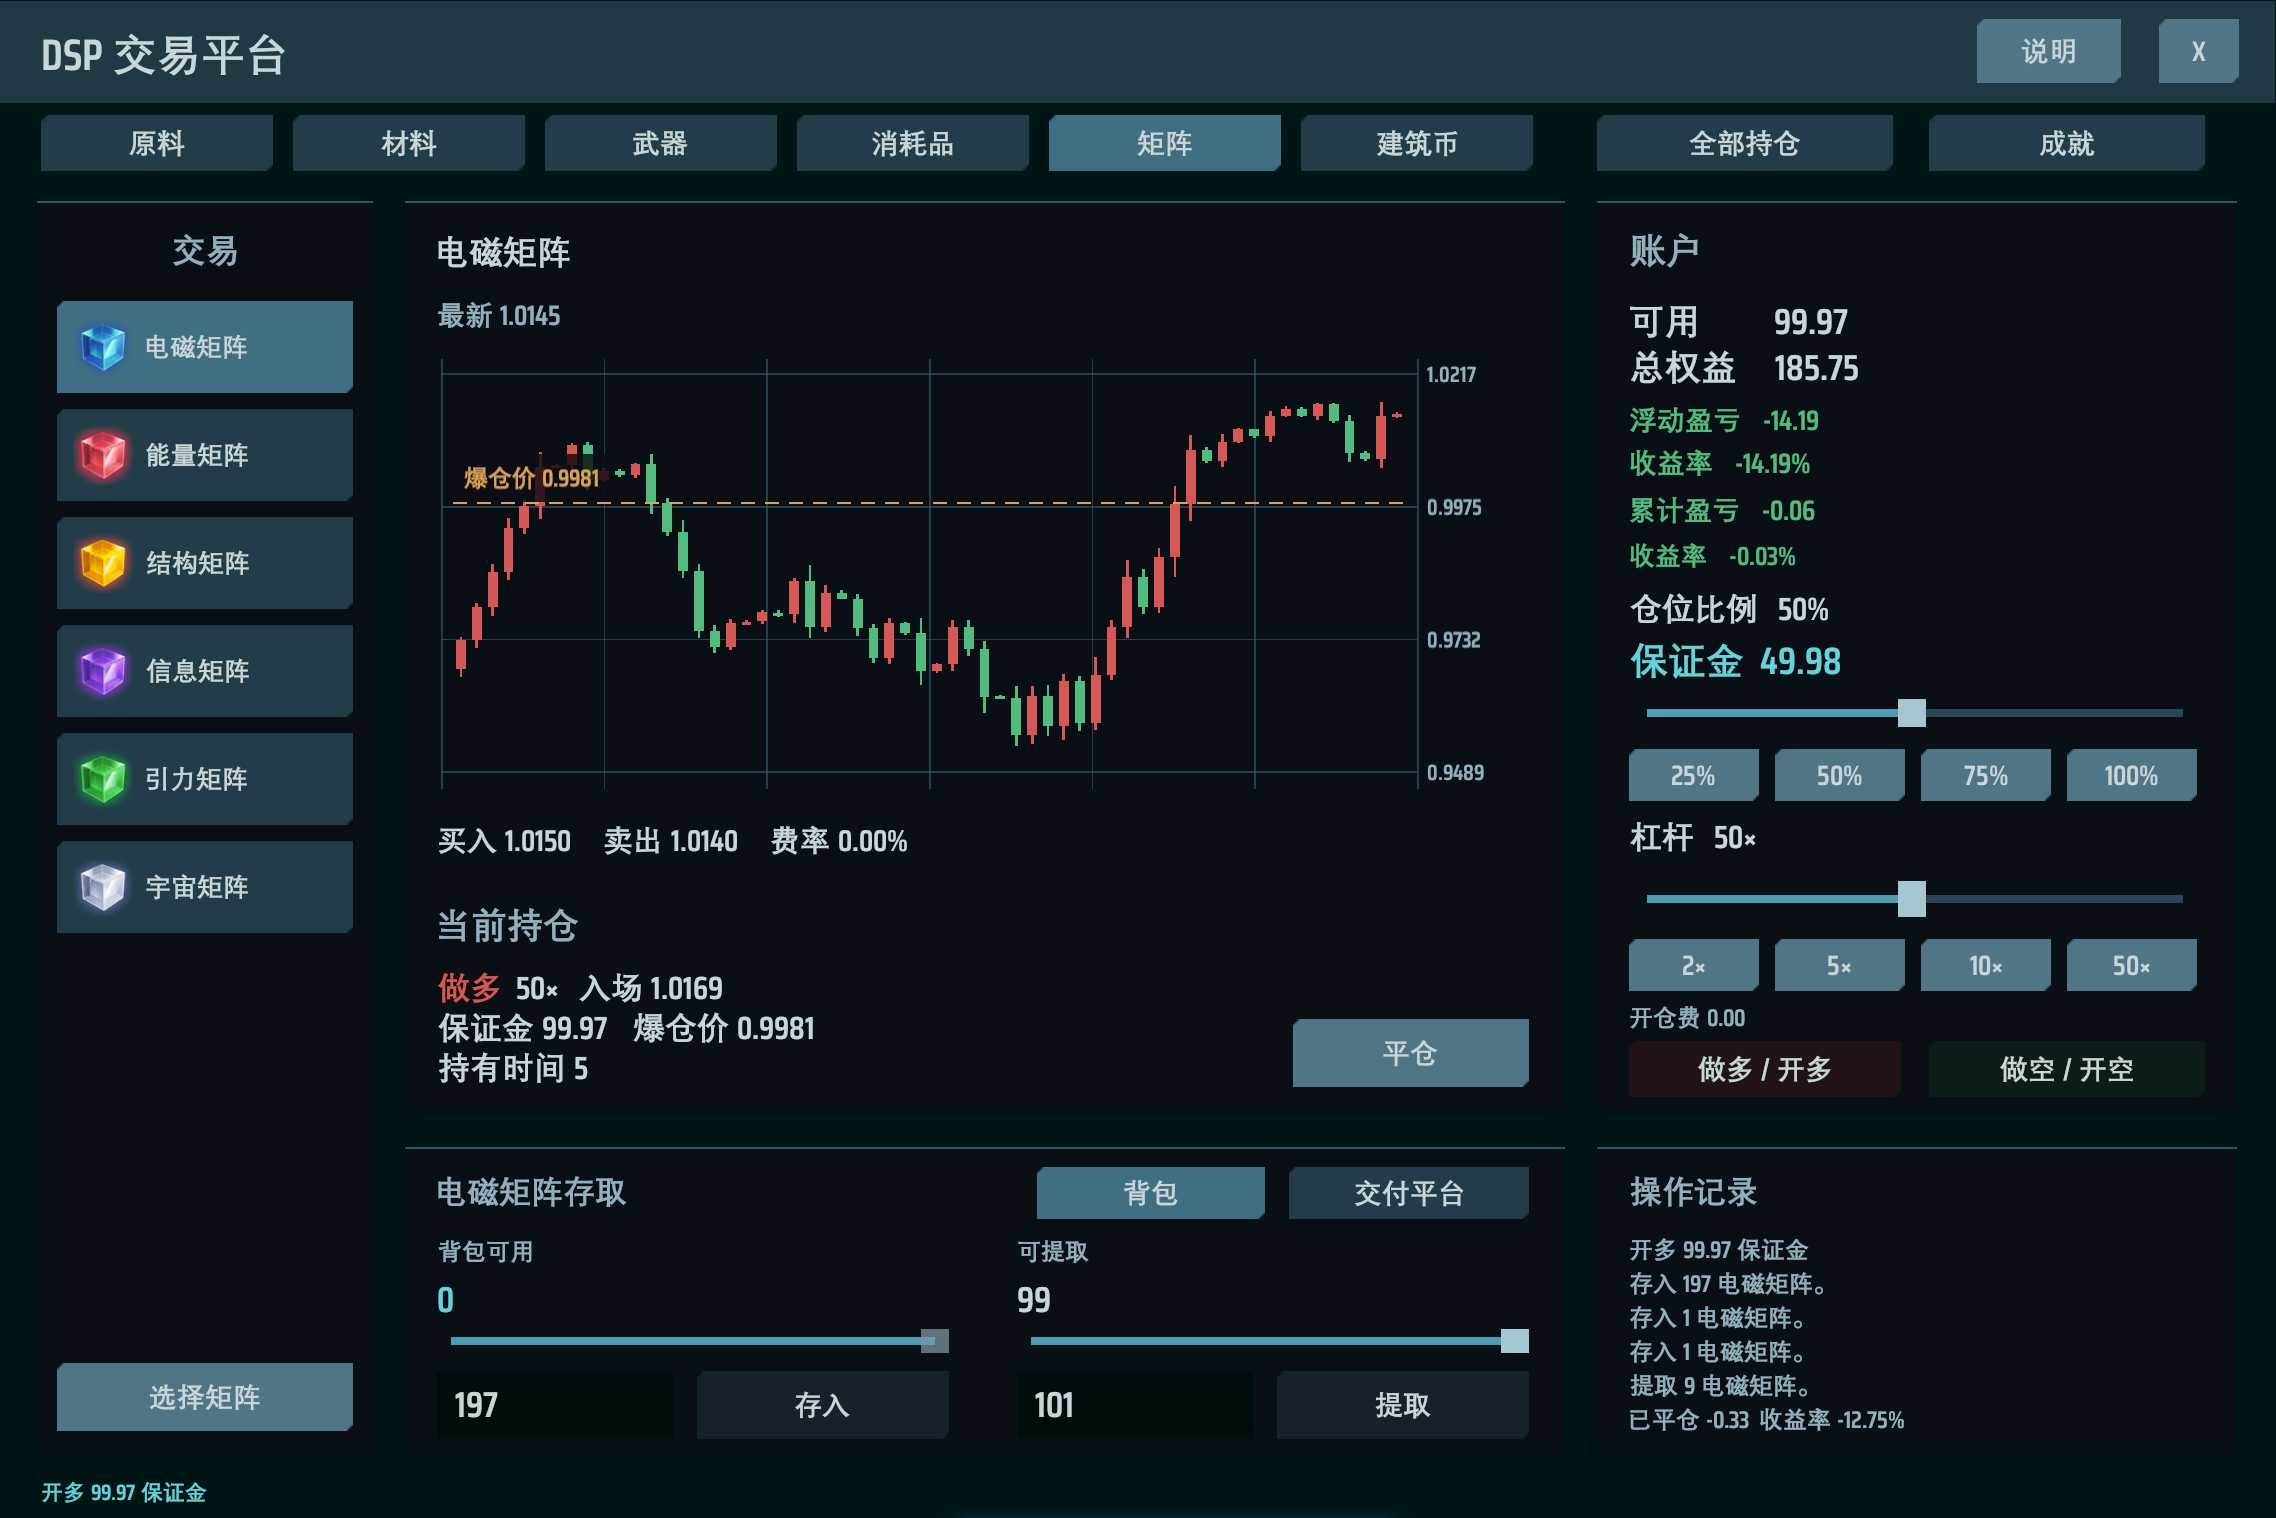This screenshot has height=1518, width=2276.
Task: Click the 存入 deposit button
Action: point(823,1405)
